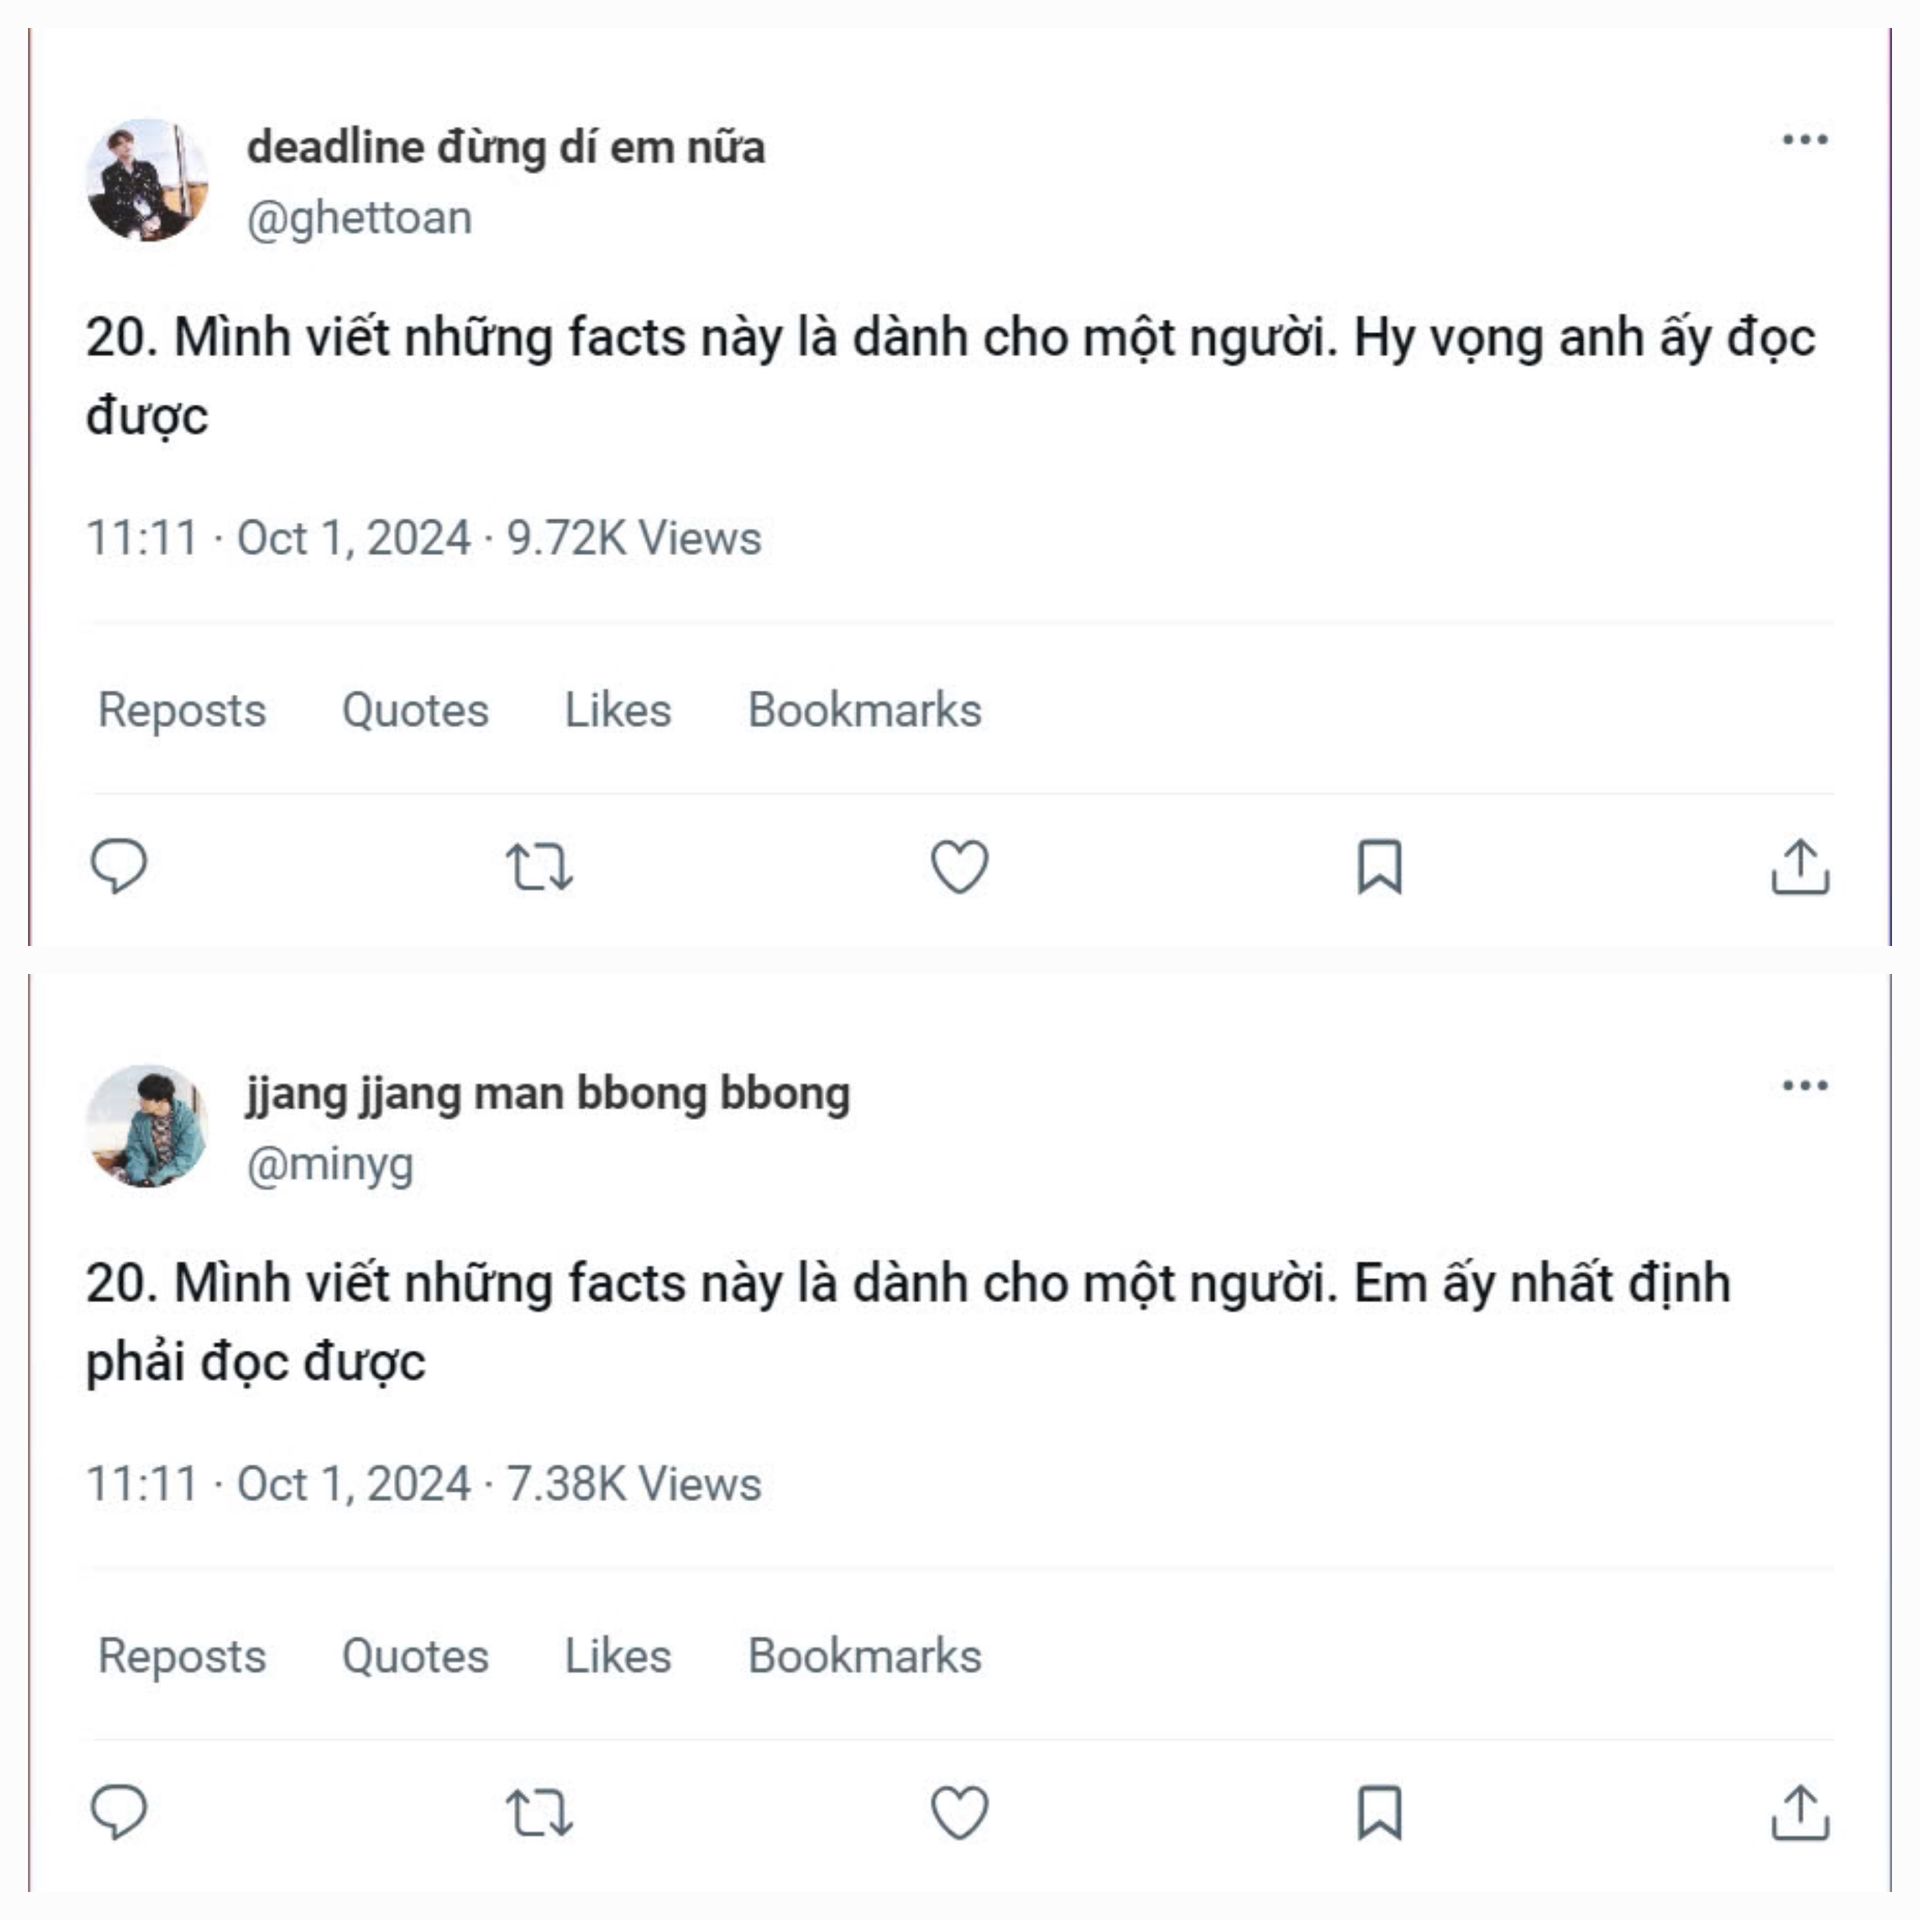Click the @minyg profile avatar
The image size is (1920, 1920).
point(148,1126)
